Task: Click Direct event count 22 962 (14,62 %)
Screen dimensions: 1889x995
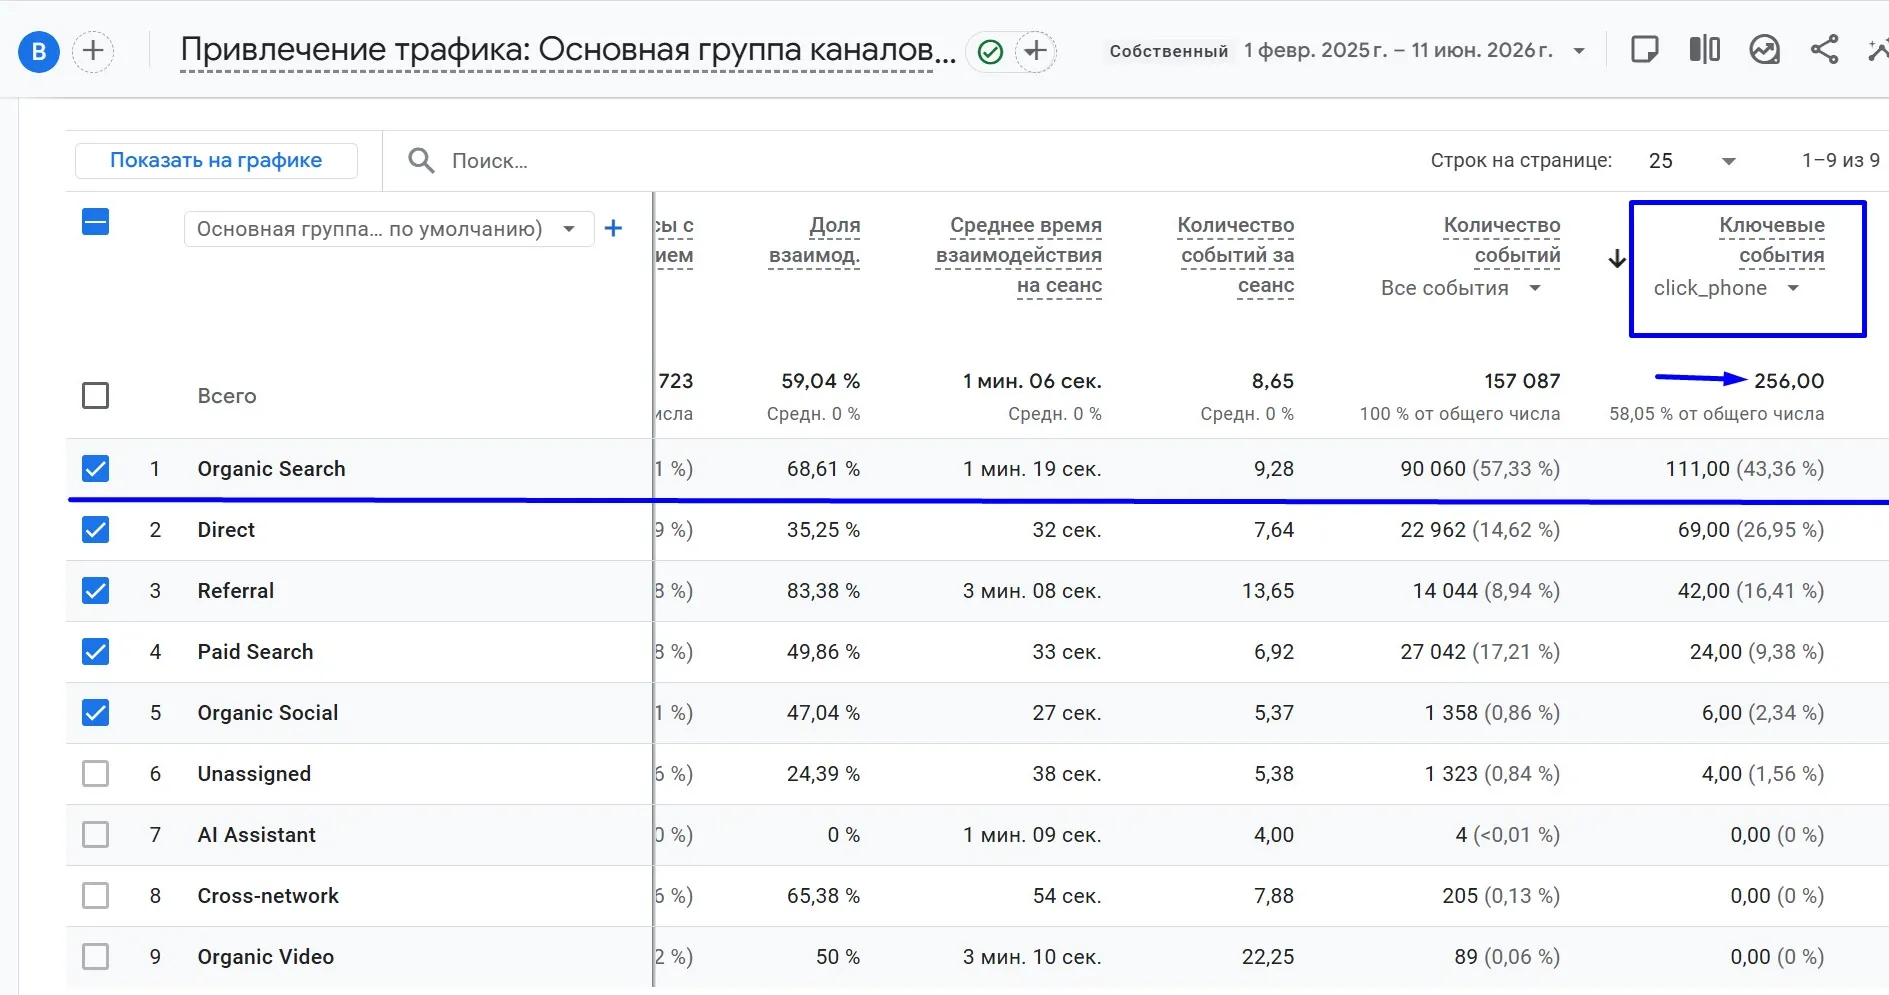Action: tap(1480, 530)
